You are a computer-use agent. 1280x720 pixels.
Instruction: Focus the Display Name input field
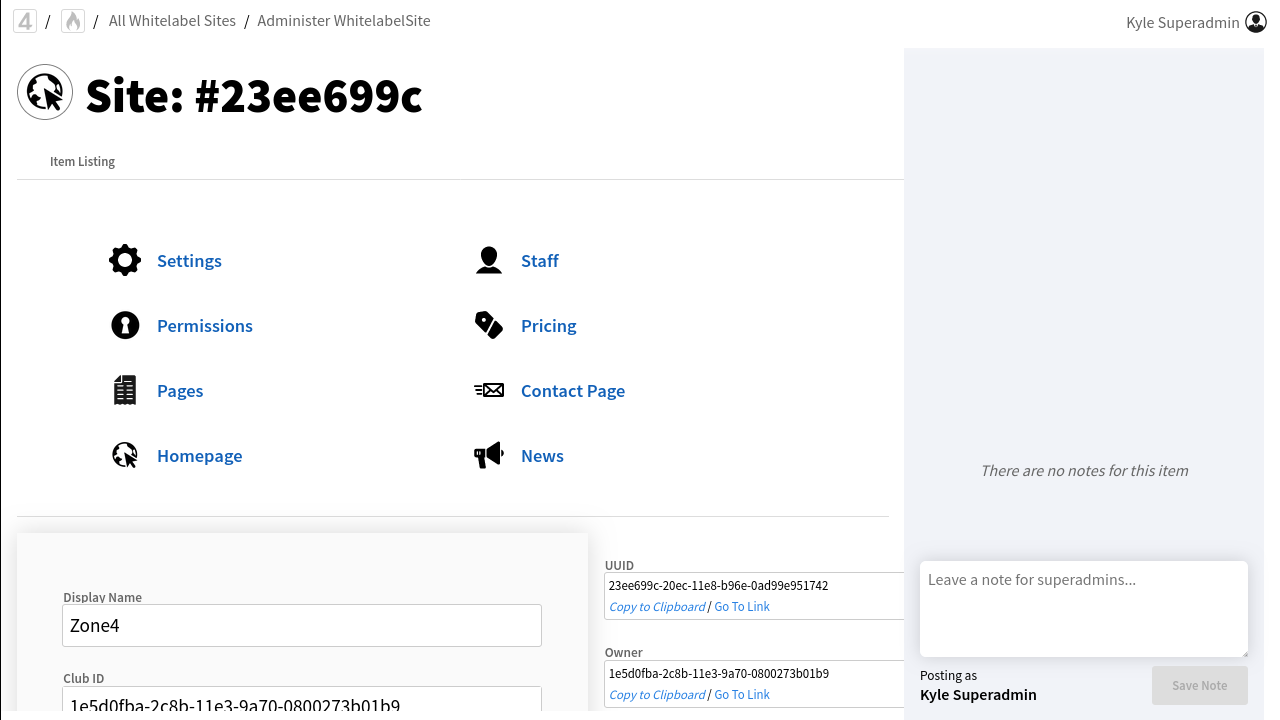coord(302,626)
